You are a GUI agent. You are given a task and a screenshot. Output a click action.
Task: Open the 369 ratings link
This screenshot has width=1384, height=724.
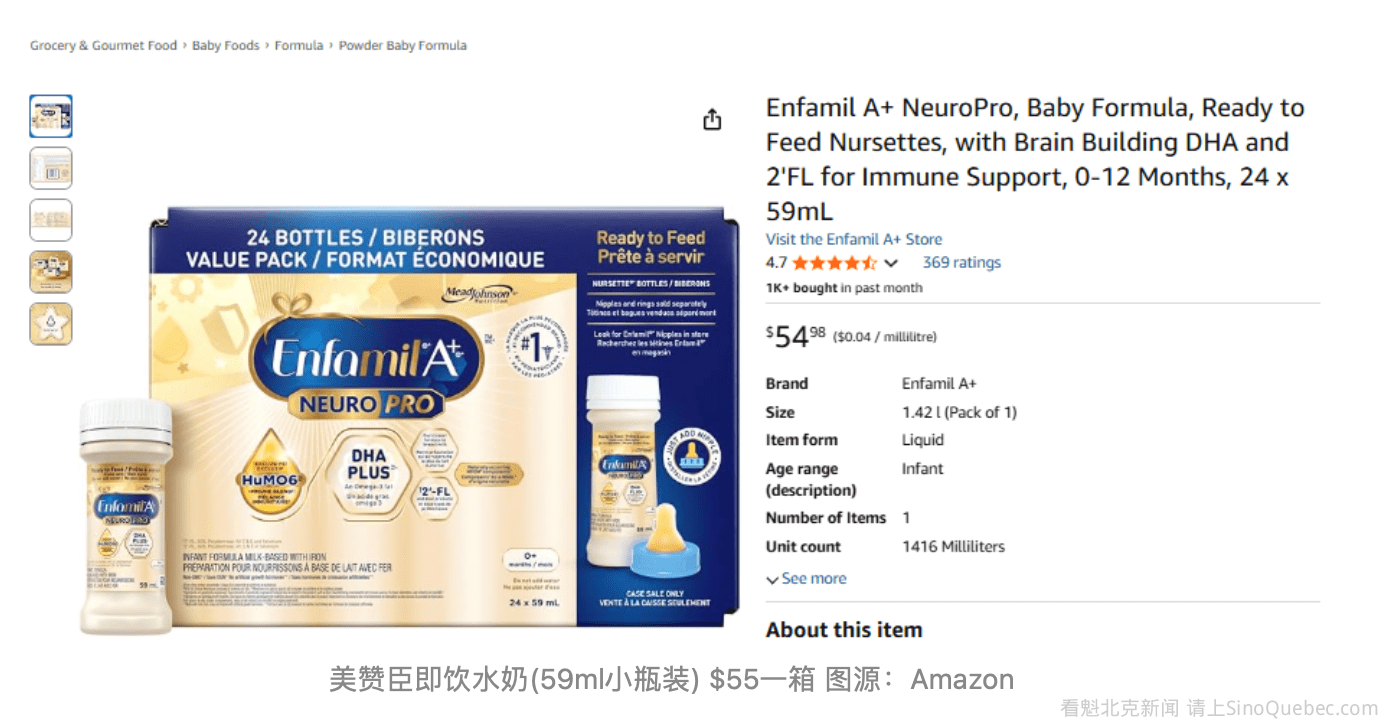tap(961, 263)
